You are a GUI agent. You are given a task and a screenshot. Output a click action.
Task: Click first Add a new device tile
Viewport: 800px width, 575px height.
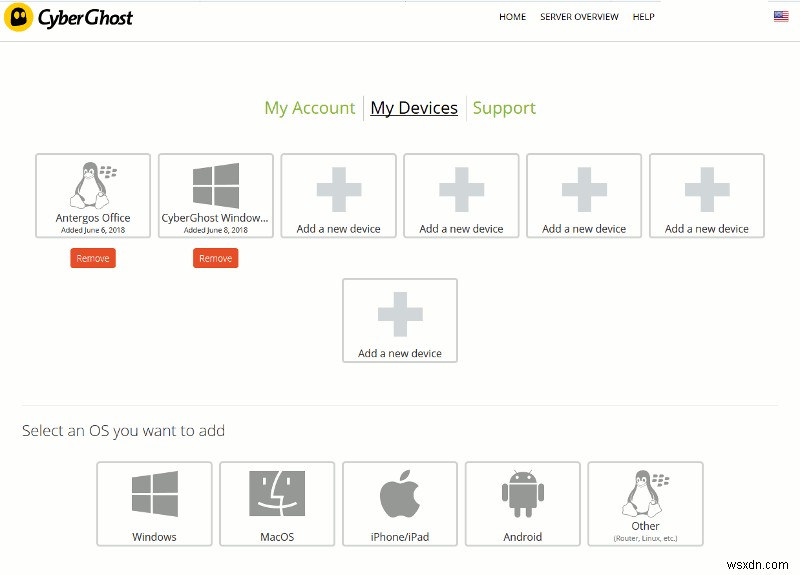(x=338, y=195)
